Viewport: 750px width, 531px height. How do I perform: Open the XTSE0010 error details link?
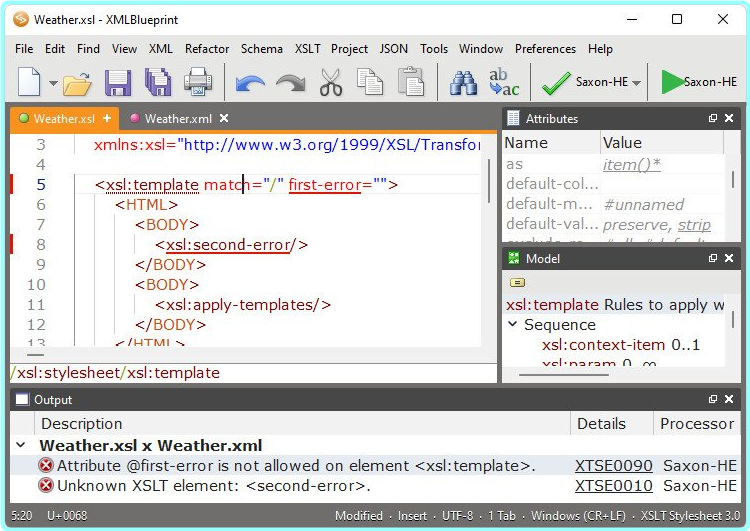pyautogui.click(x=613, y=486)
